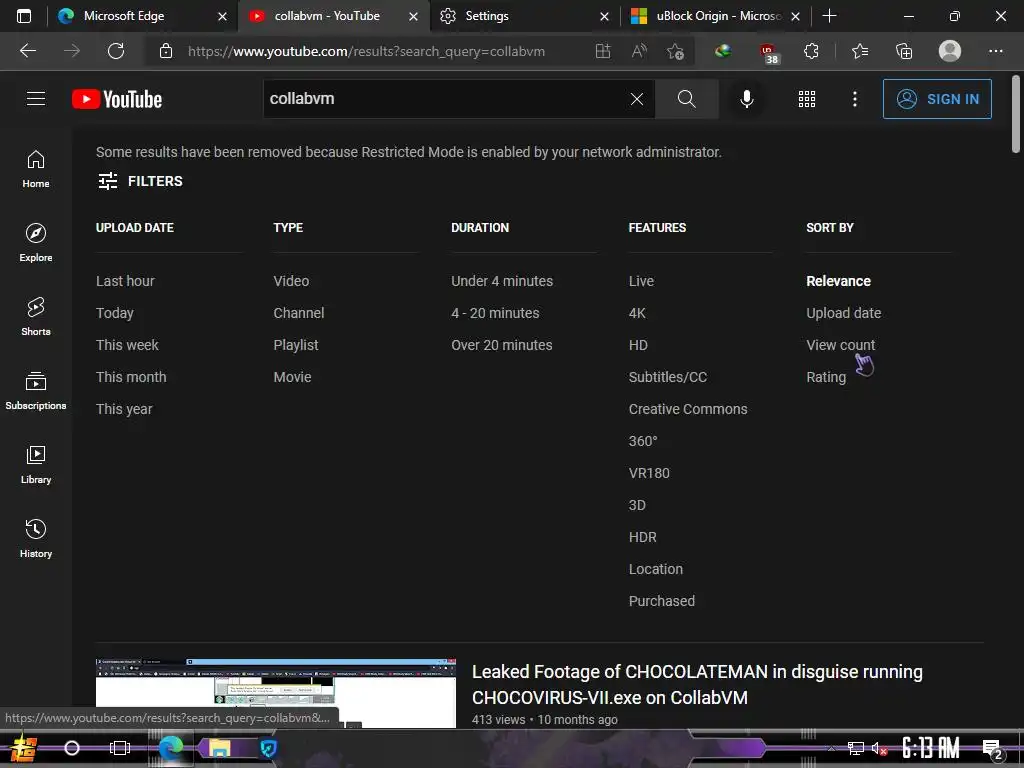Open the Leaked Footage of CHOCOLATEMAN video title
Image resolution: width=1024 pixels, height=768 pixels.
click(697, 684)
